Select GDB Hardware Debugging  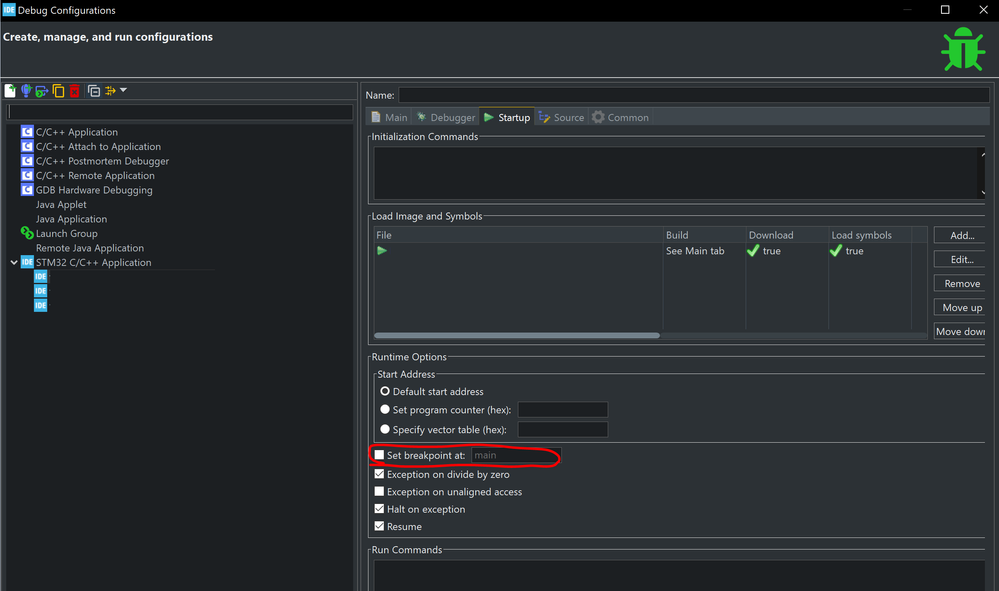click(x=94, y=190)
